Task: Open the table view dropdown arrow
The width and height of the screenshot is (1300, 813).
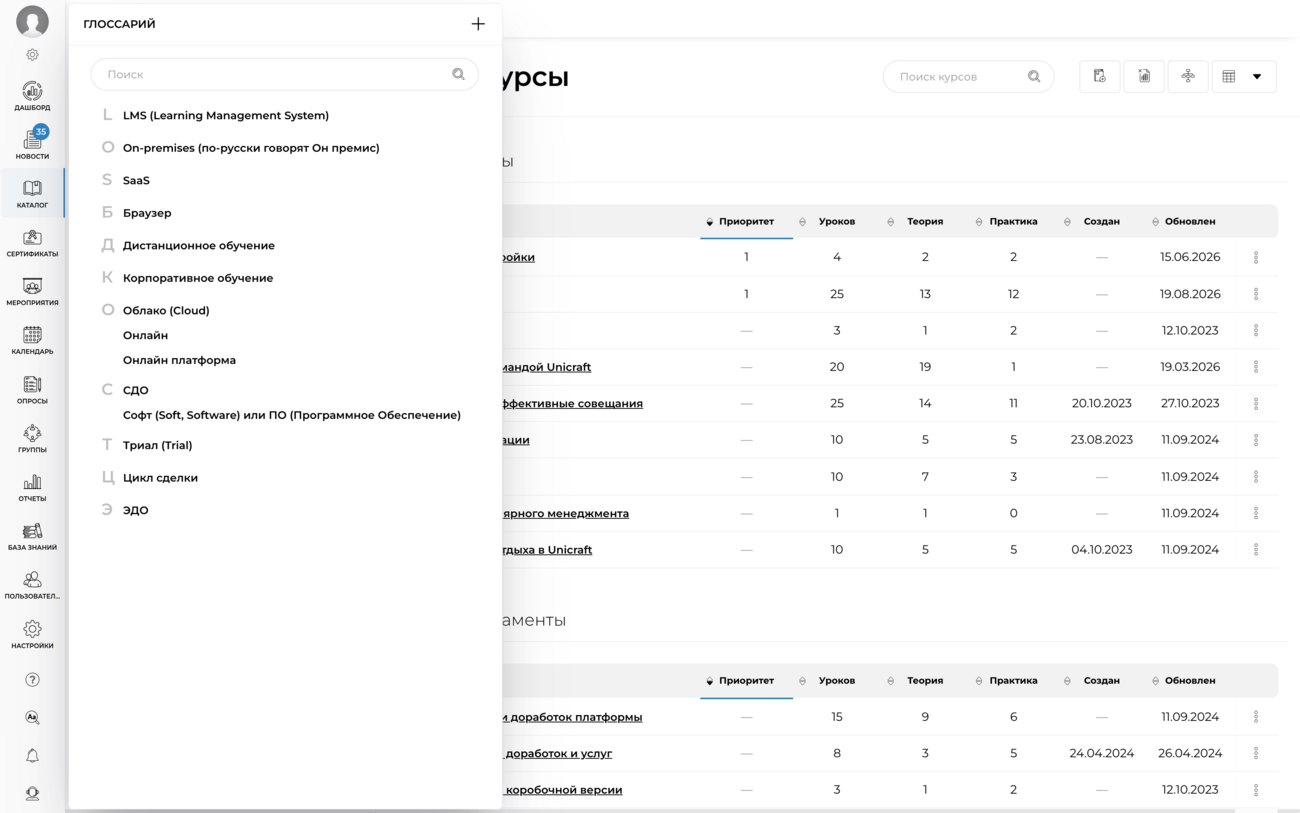Action: 1257,76
